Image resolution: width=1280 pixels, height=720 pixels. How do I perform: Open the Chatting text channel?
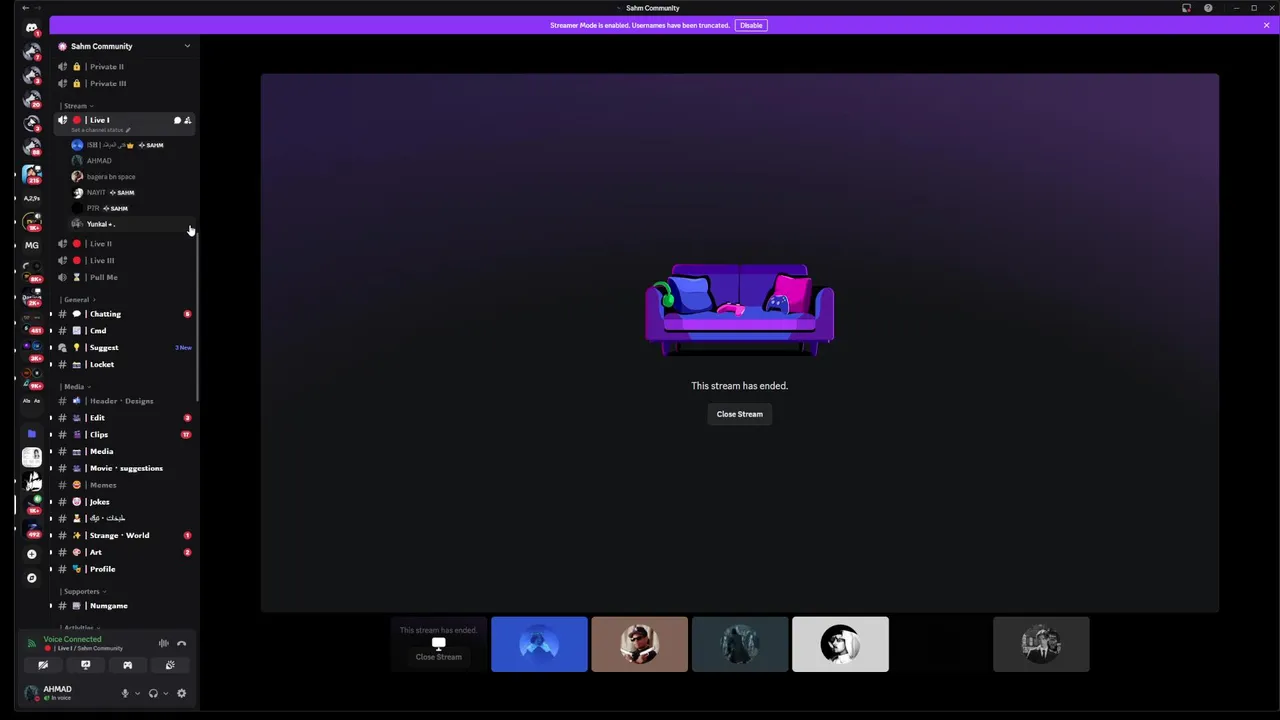coord(124,314)
